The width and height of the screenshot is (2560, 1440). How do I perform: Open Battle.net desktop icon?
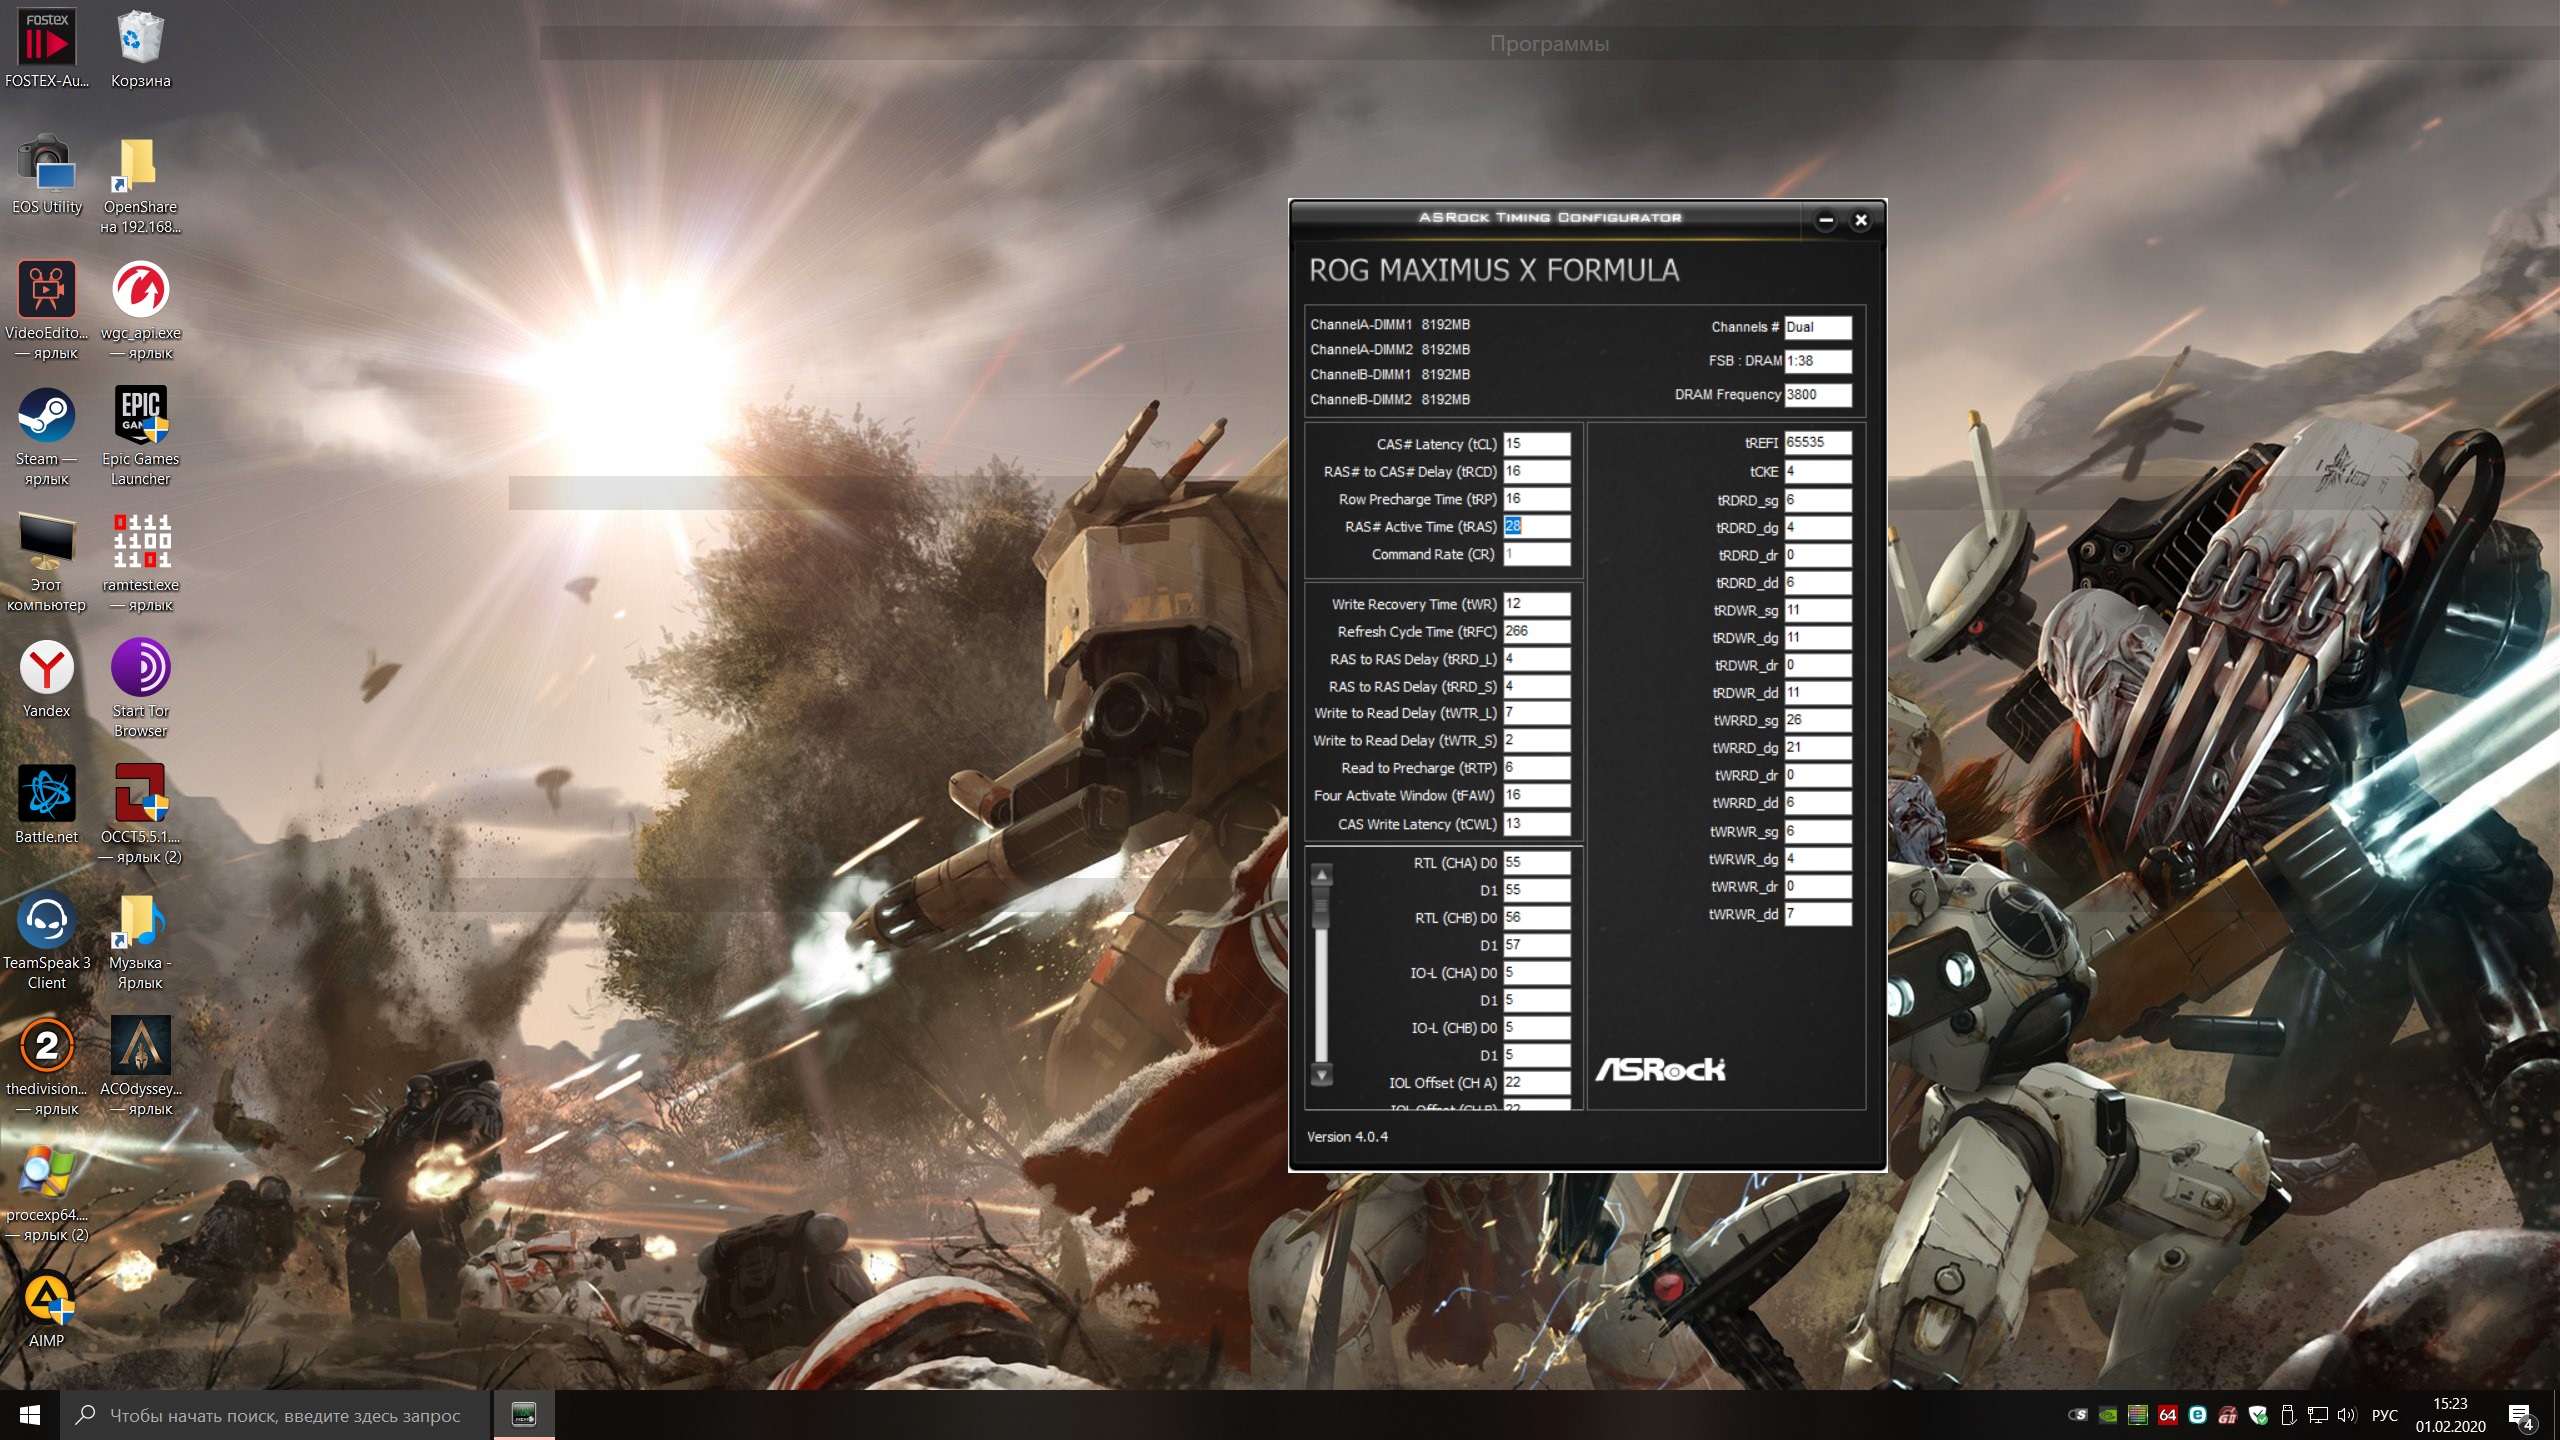click(46, 794)
